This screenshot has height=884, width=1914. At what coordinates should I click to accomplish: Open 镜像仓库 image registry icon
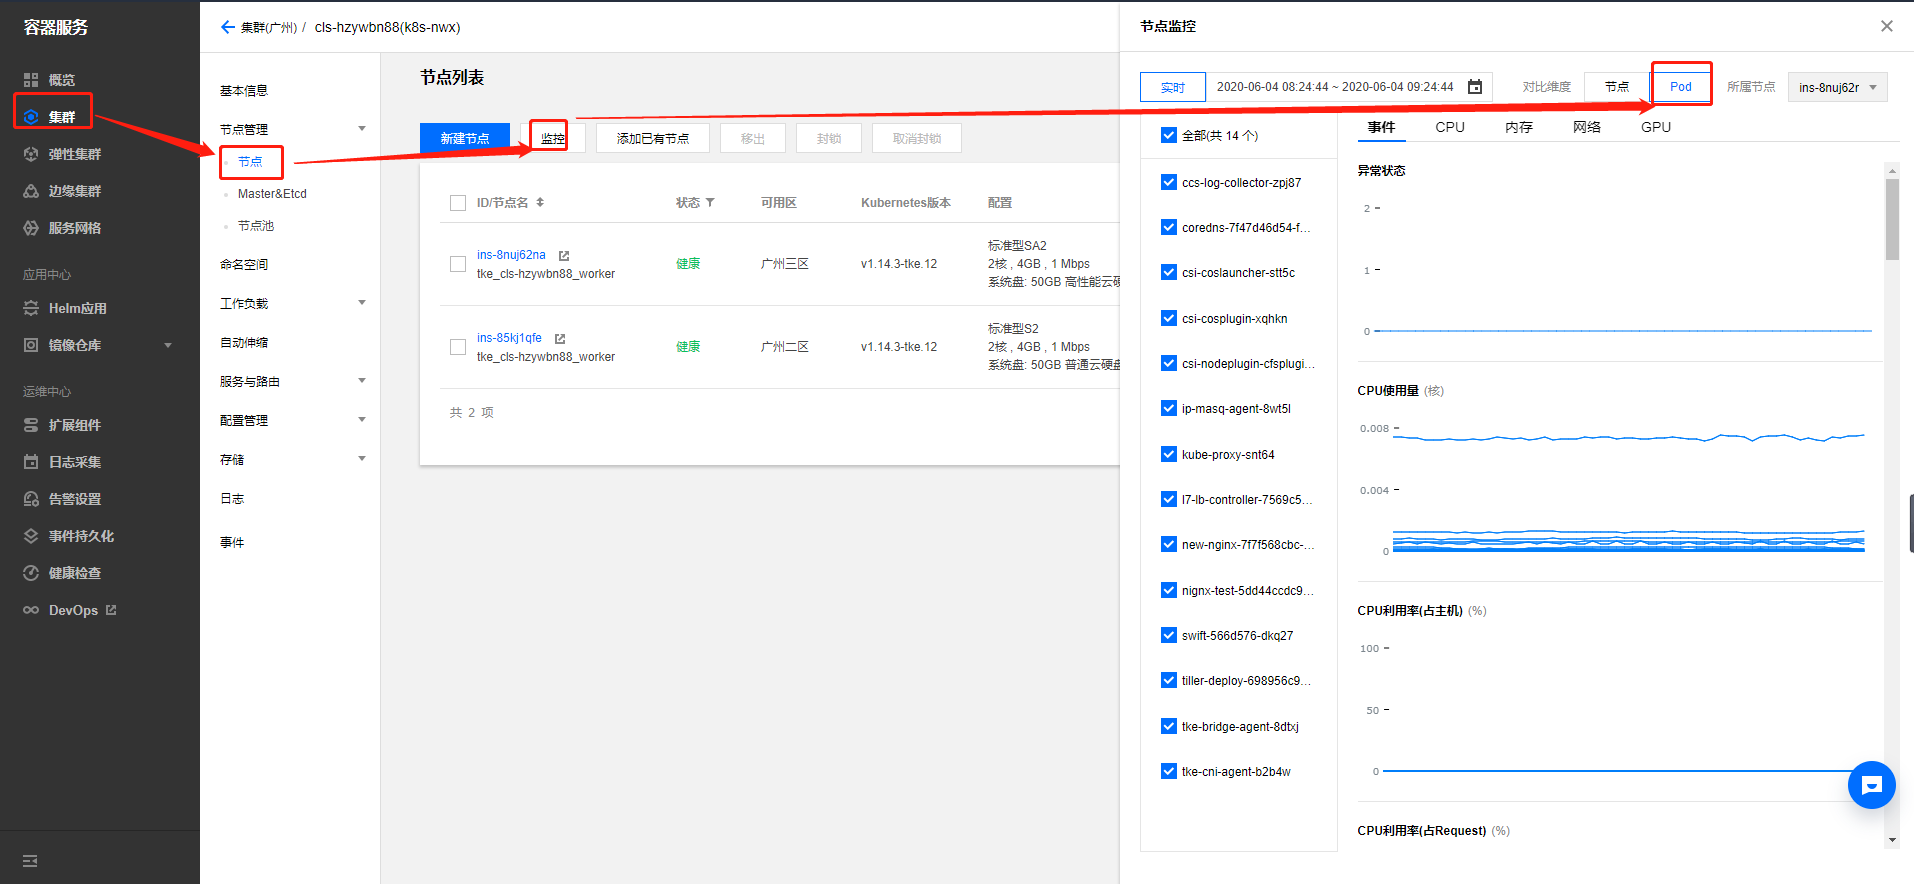[x=31, y=345]
